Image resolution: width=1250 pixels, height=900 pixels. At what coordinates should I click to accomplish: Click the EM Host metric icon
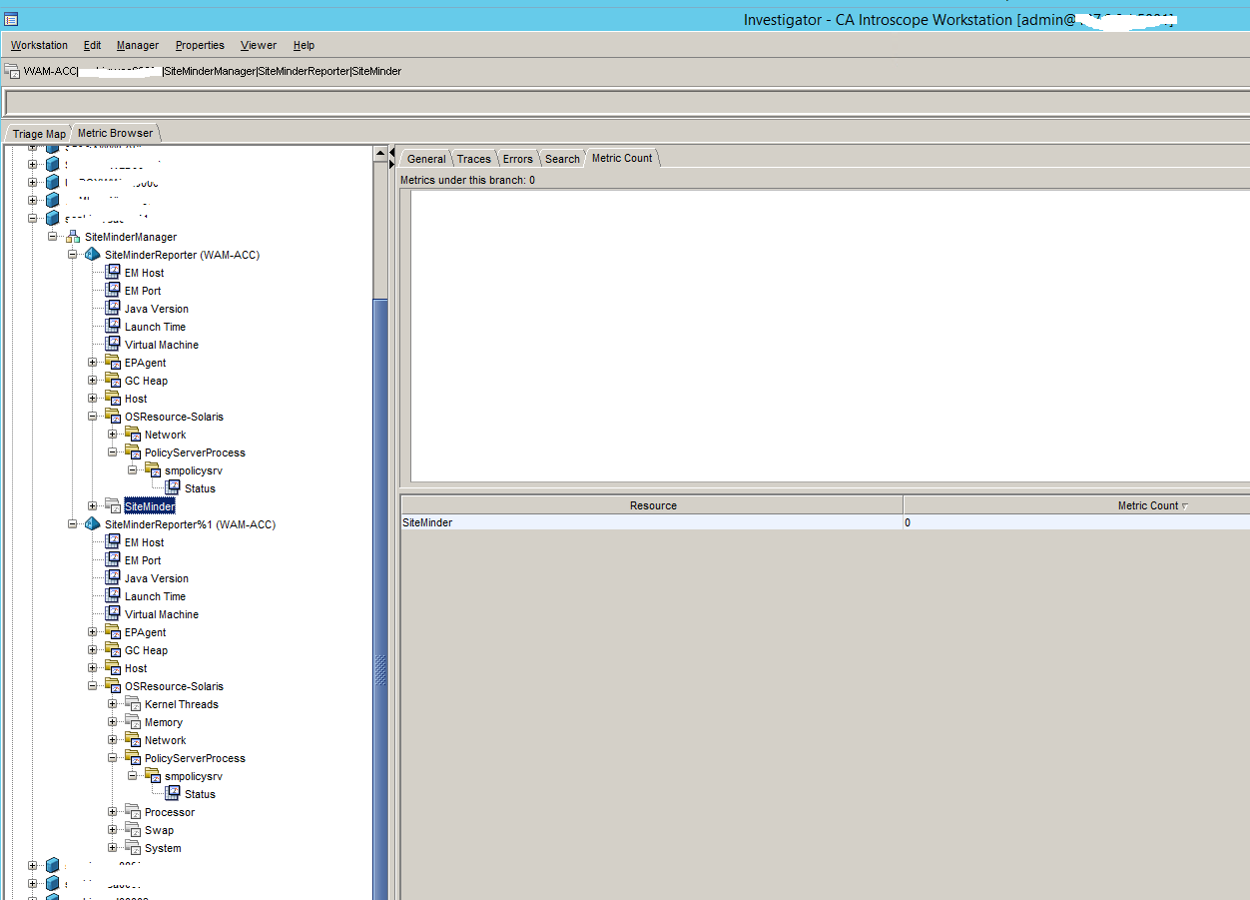(111, 272)
